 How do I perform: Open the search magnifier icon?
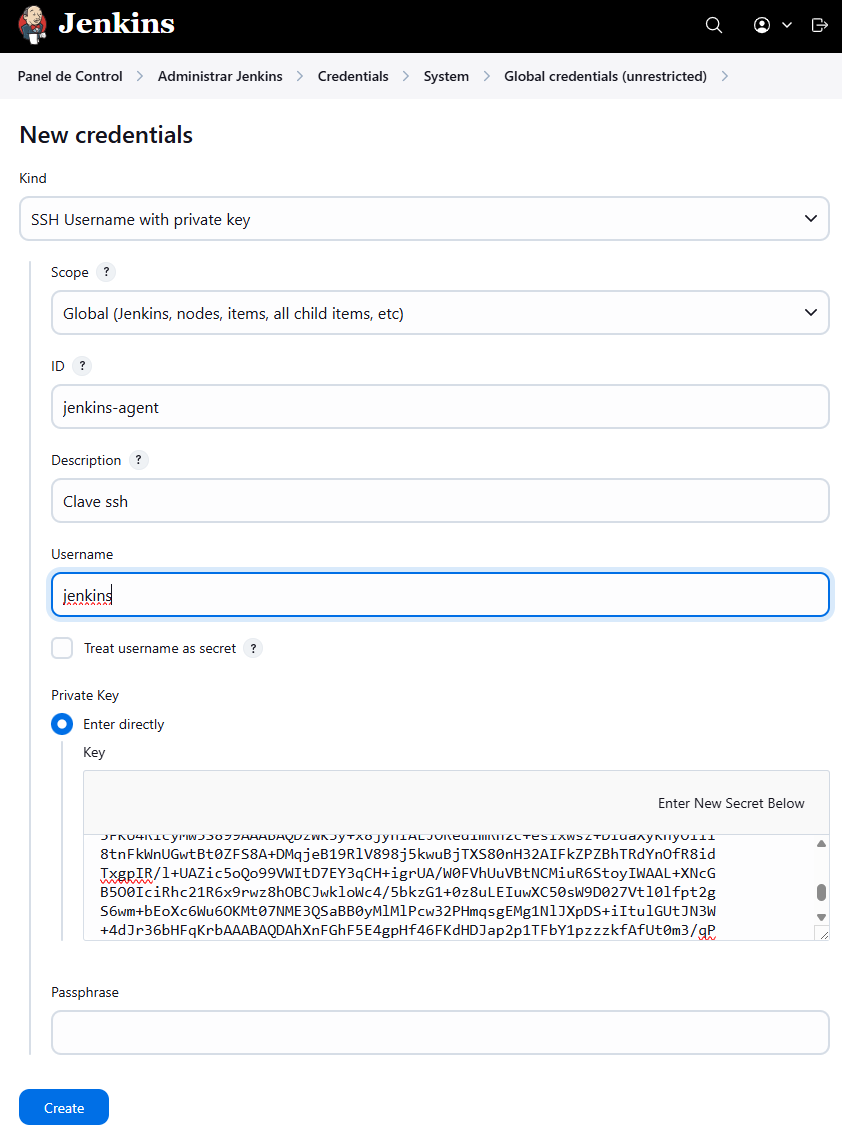714,25
